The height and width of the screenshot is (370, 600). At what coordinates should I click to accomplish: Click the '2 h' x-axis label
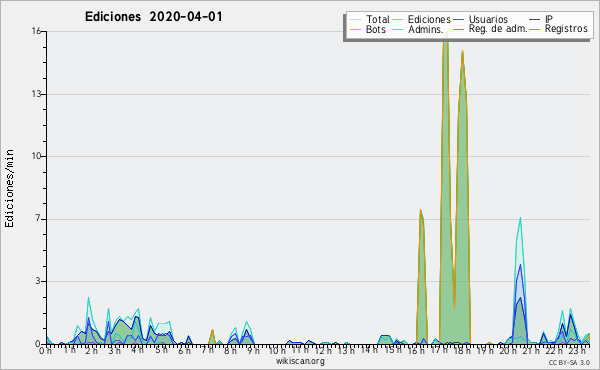91,350
